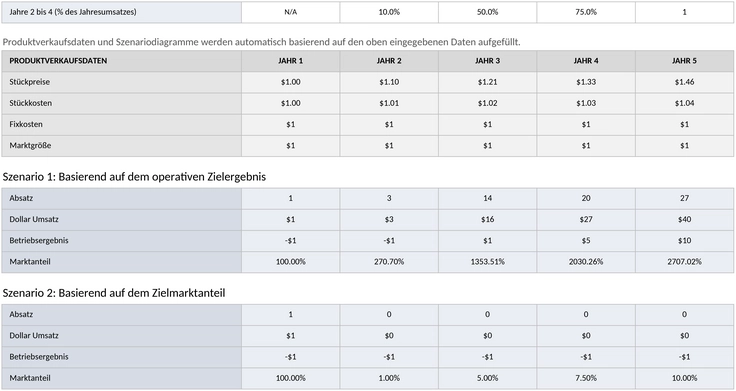The image size is (736, 391).
Task: Select the Szenario 1 heading text
Action: 134,177
